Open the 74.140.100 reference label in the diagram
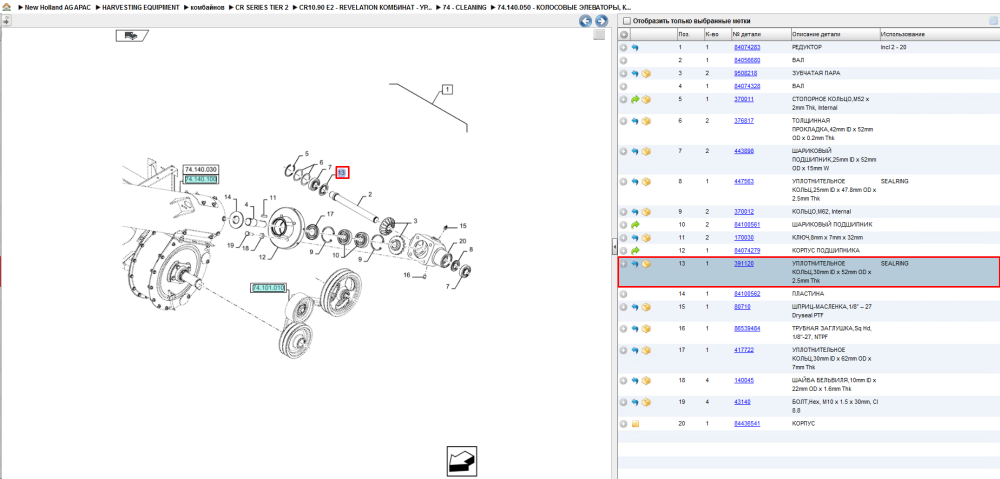 [201, 180]
